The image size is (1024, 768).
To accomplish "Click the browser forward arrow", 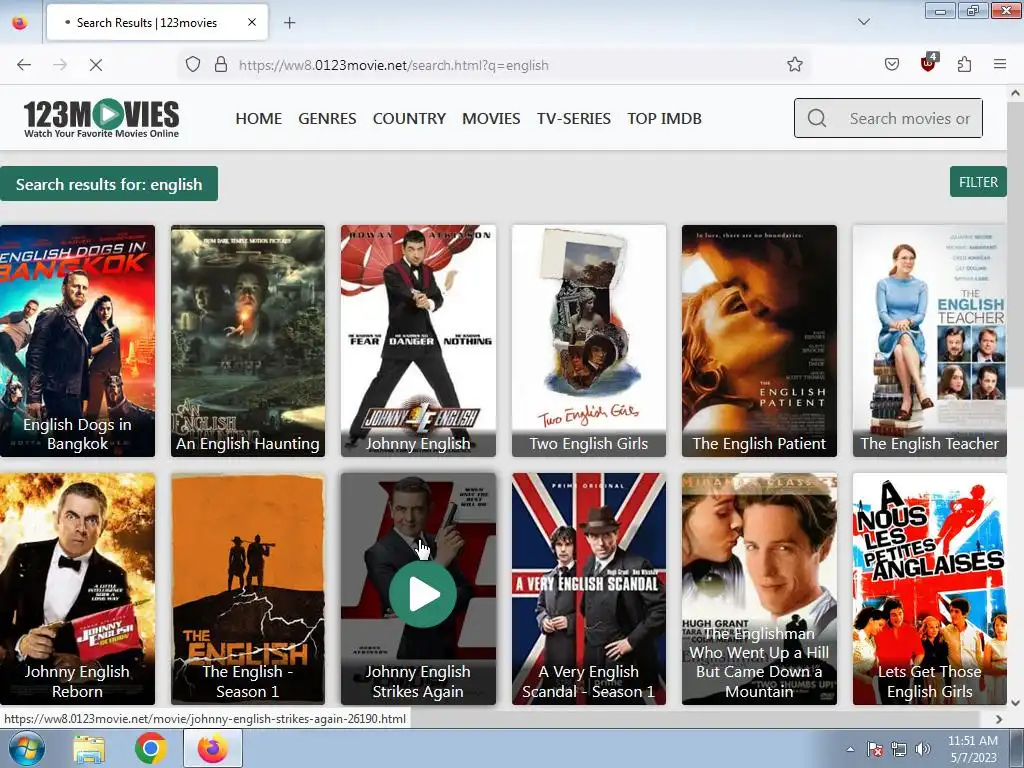I will pos(60,65).
